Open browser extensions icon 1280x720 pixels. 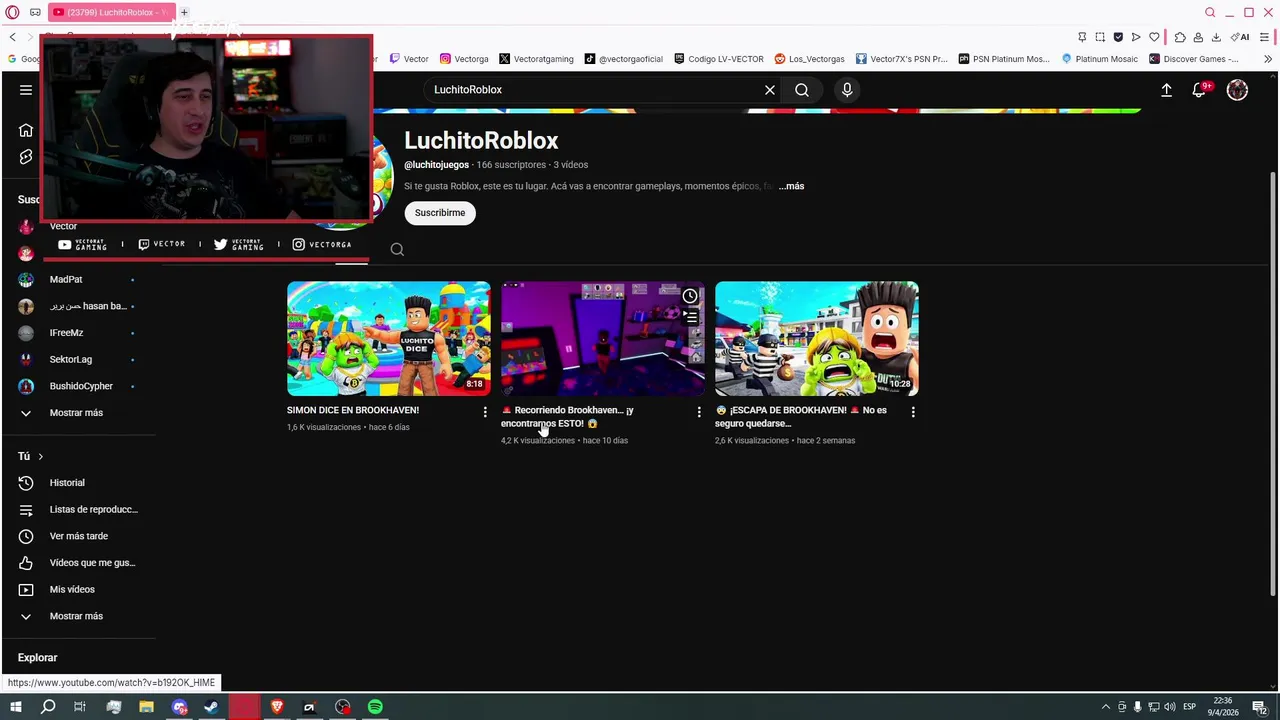coord(1180,37)
